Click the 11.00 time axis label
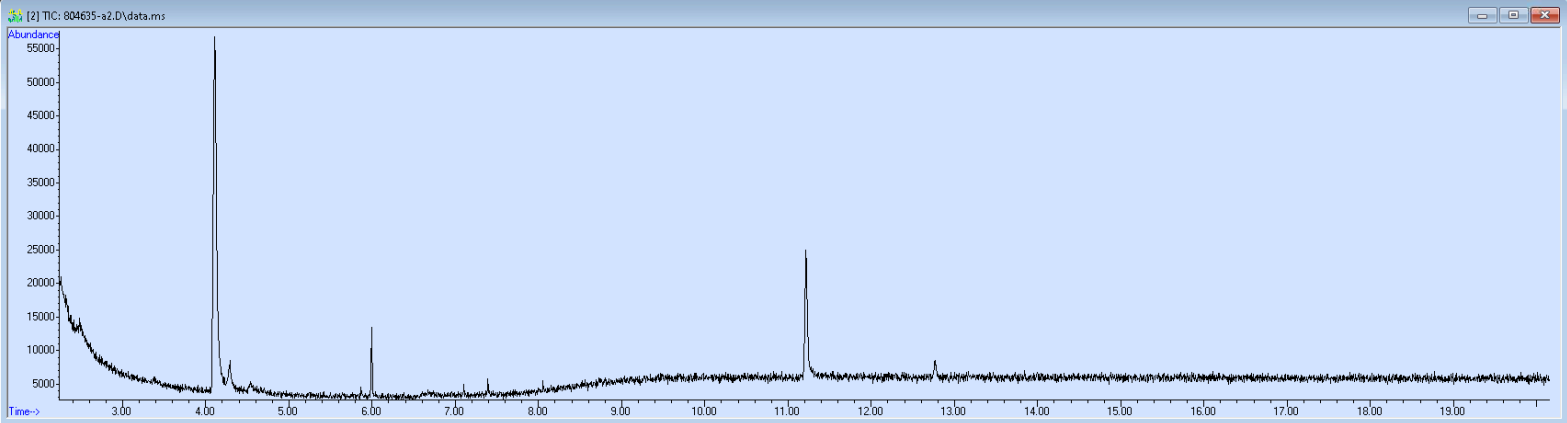Screen dimensions: 1567x423 (787, 411)
